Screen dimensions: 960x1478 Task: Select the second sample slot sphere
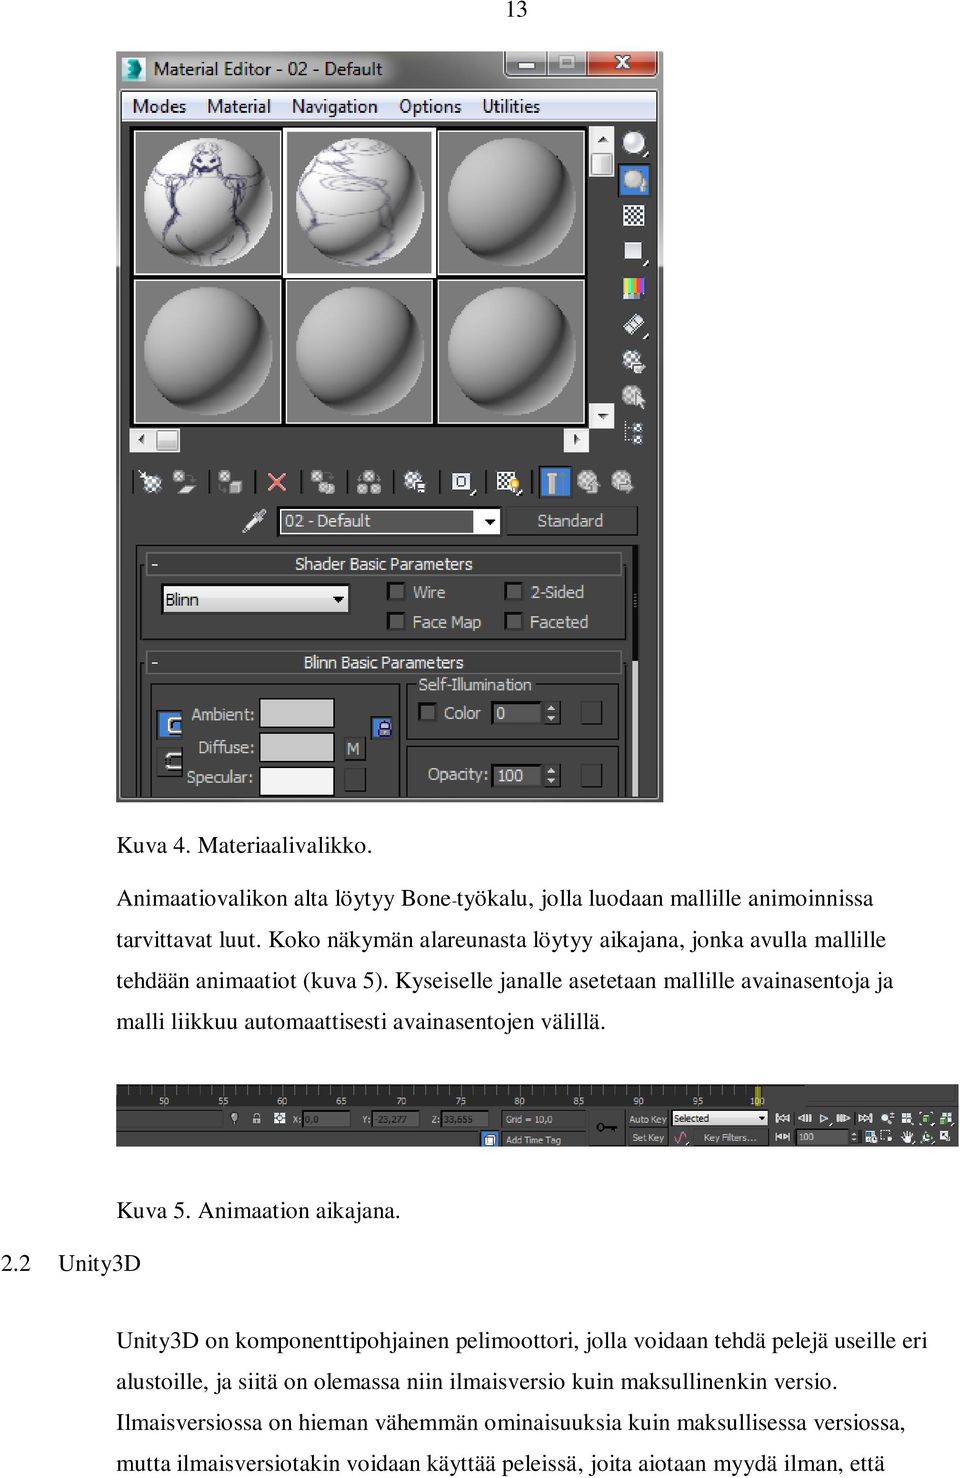pos(359,202)
